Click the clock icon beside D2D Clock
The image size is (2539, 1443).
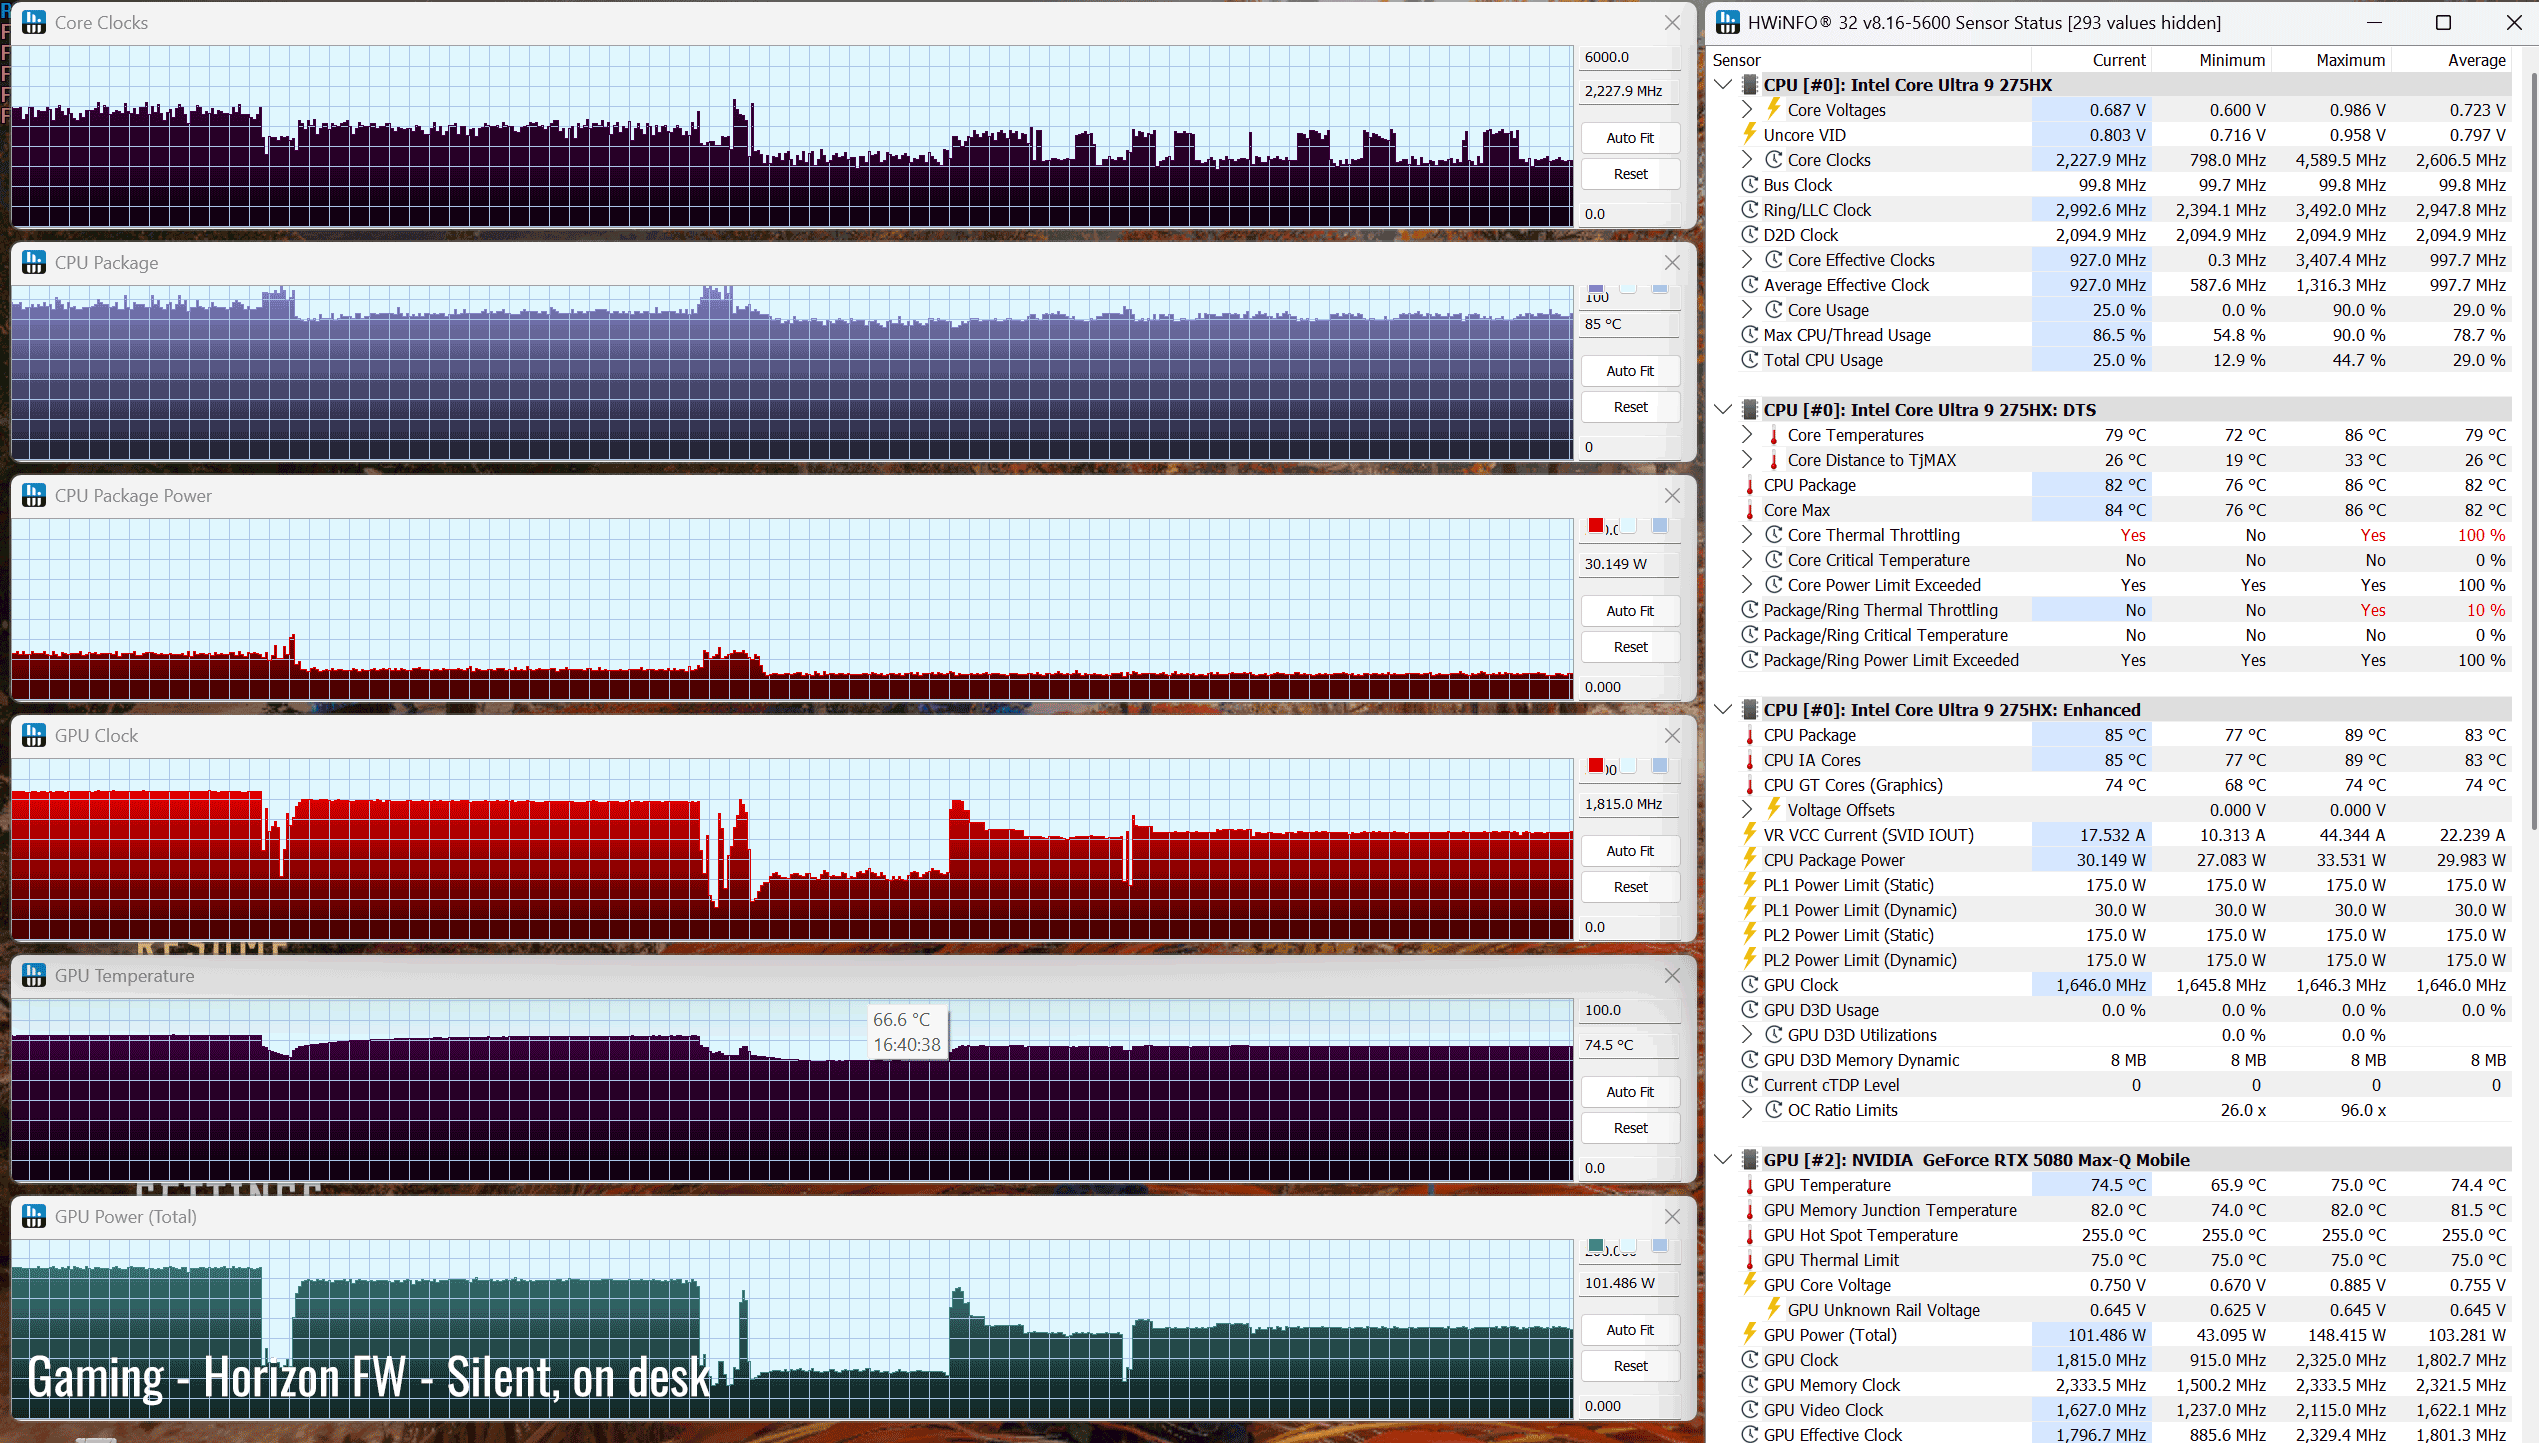1750,234
